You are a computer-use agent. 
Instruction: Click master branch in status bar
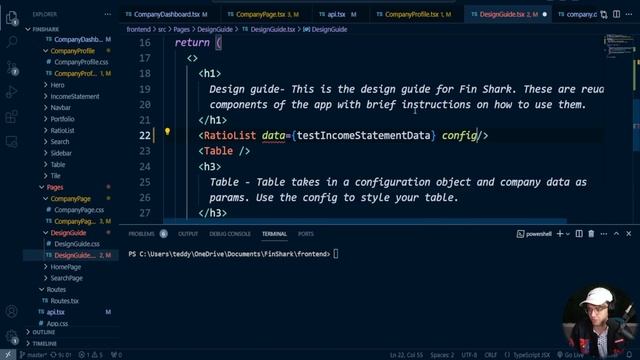33,355
